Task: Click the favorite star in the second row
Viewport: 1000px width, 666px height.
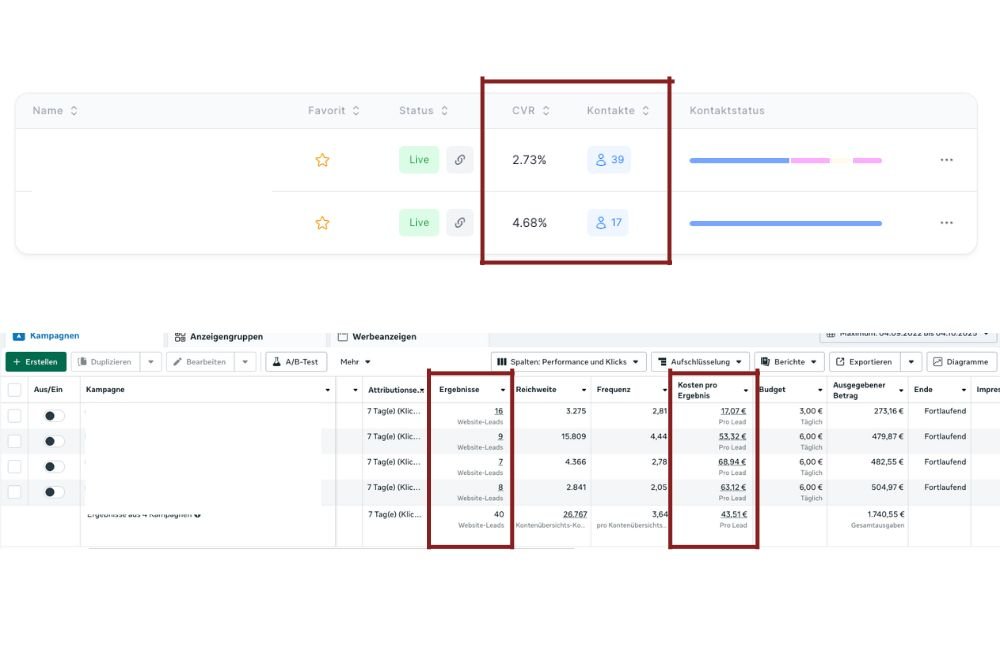Action: [x=322, y=223]
